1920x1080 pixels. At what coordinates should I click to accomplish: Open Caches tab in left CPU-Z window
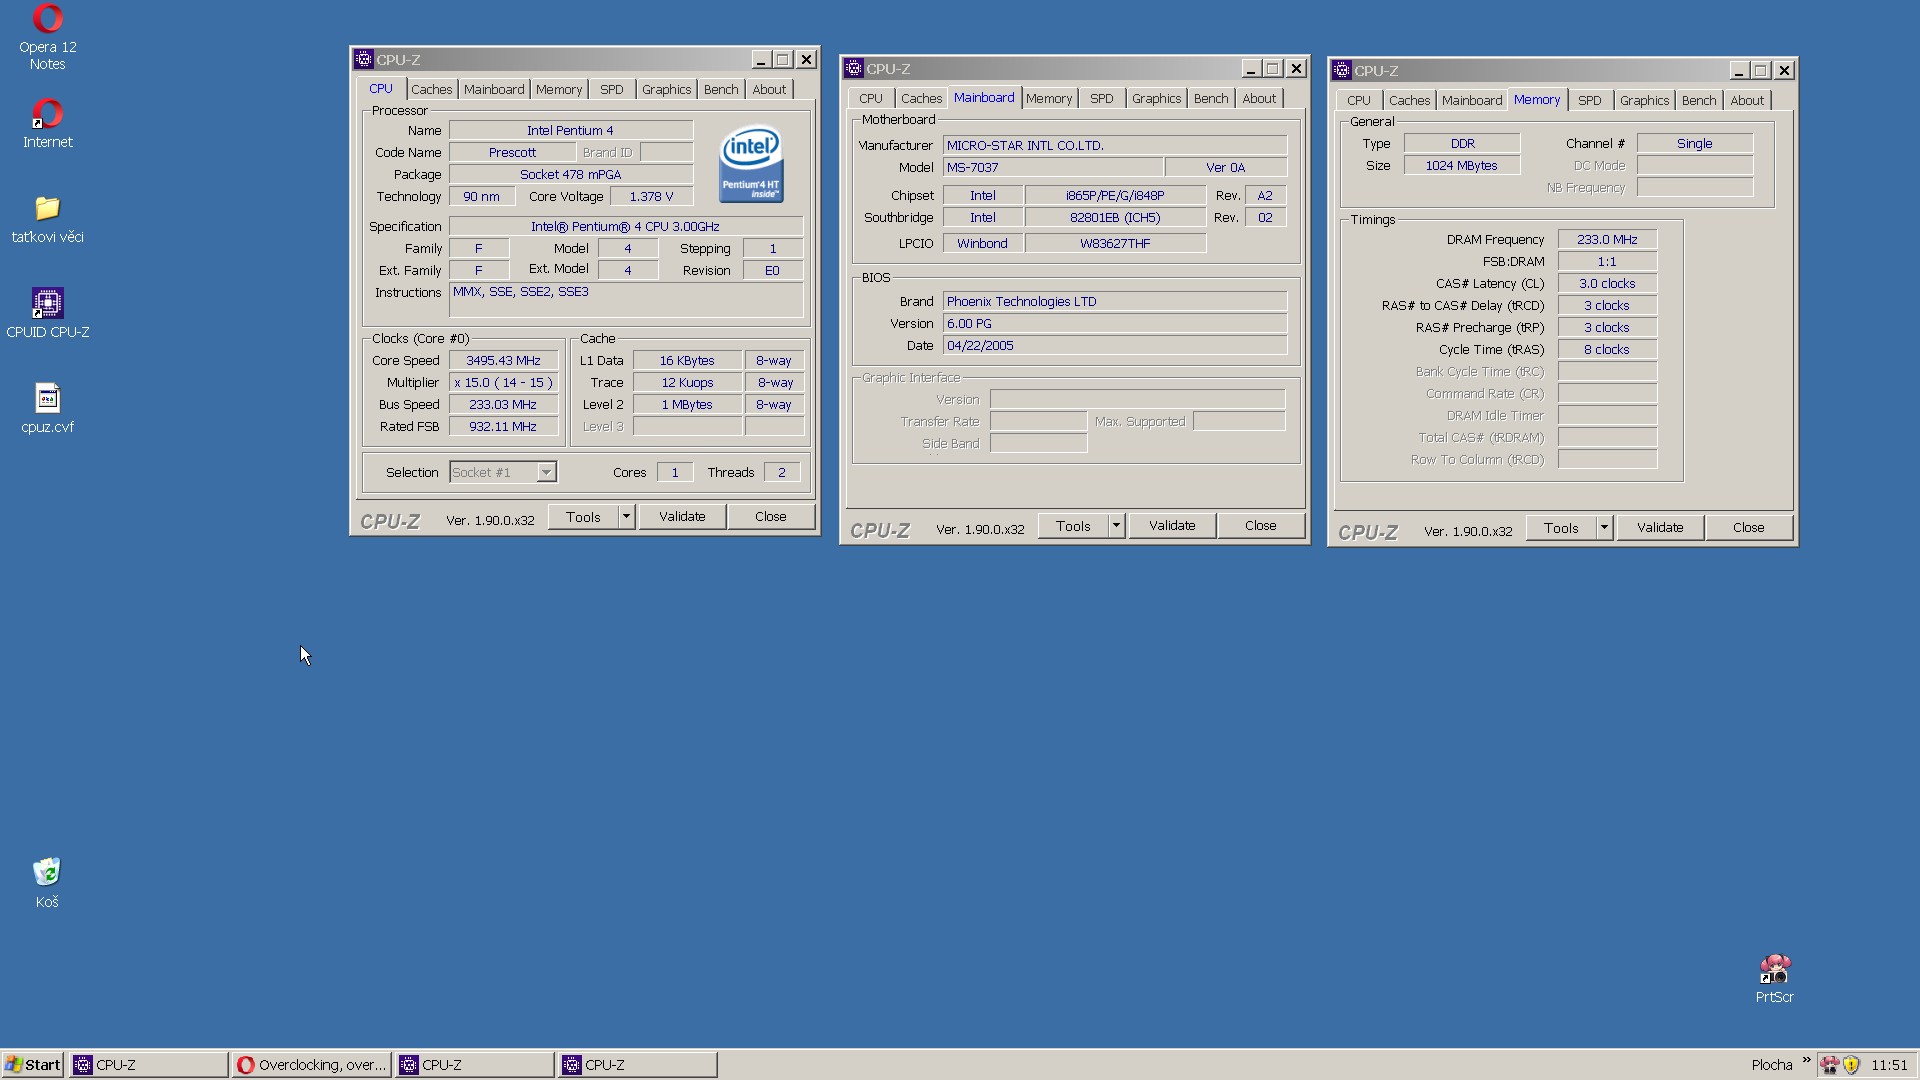432,89
